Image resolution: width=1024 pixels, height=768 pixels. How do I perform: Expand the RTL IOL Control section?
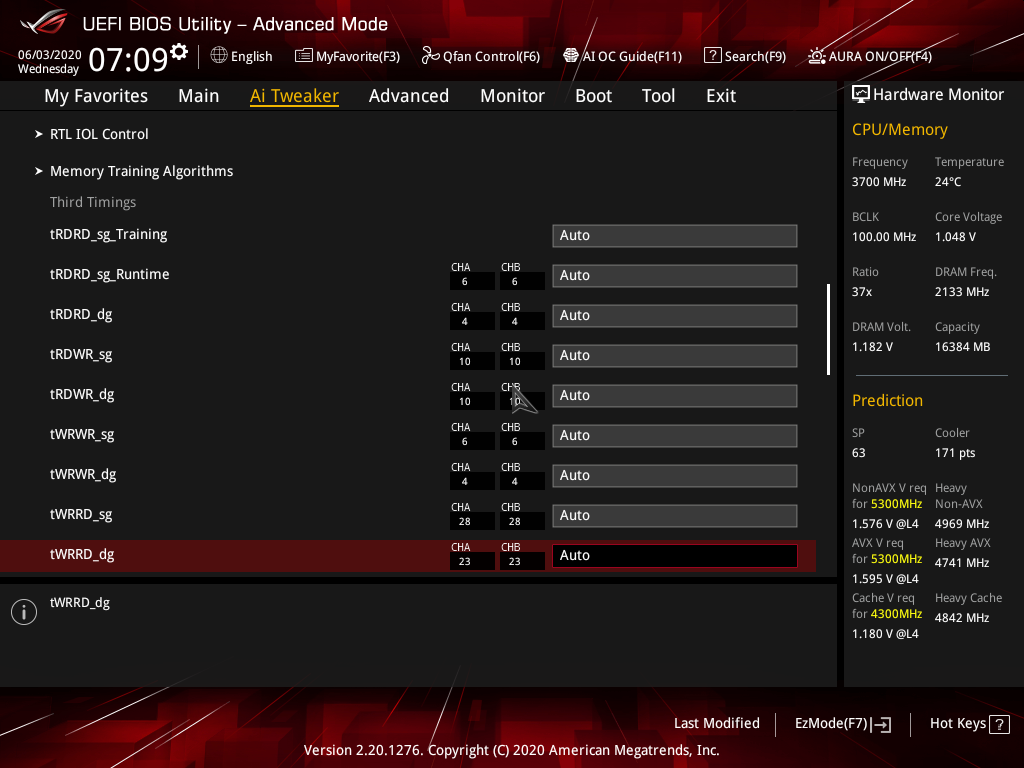(x=99, y=133)
